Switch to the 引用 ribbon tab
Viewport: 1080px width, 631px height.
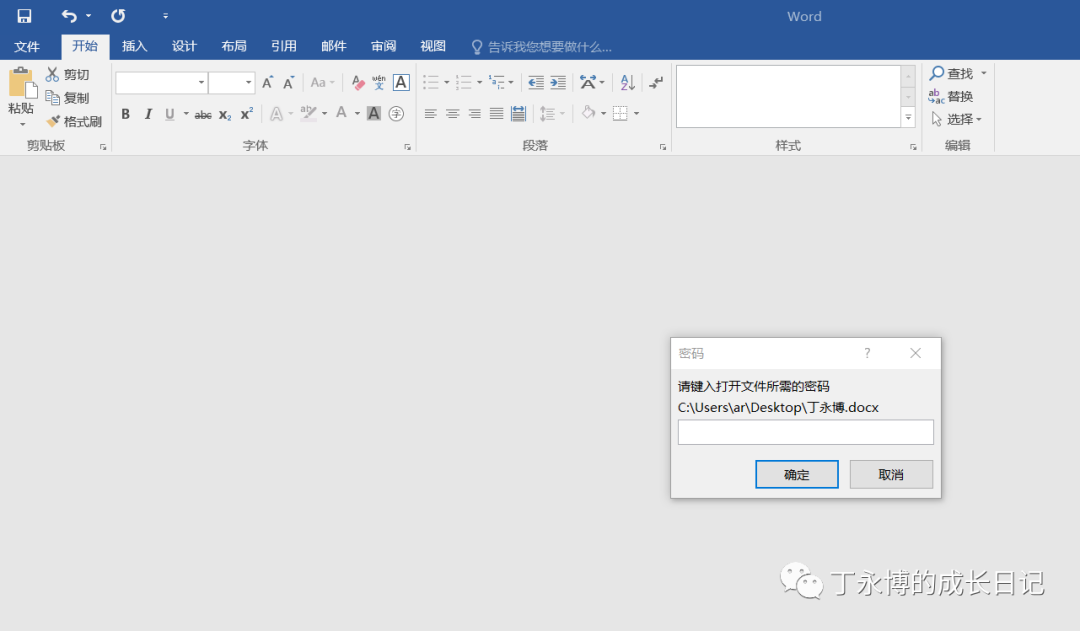pos(283,46)
